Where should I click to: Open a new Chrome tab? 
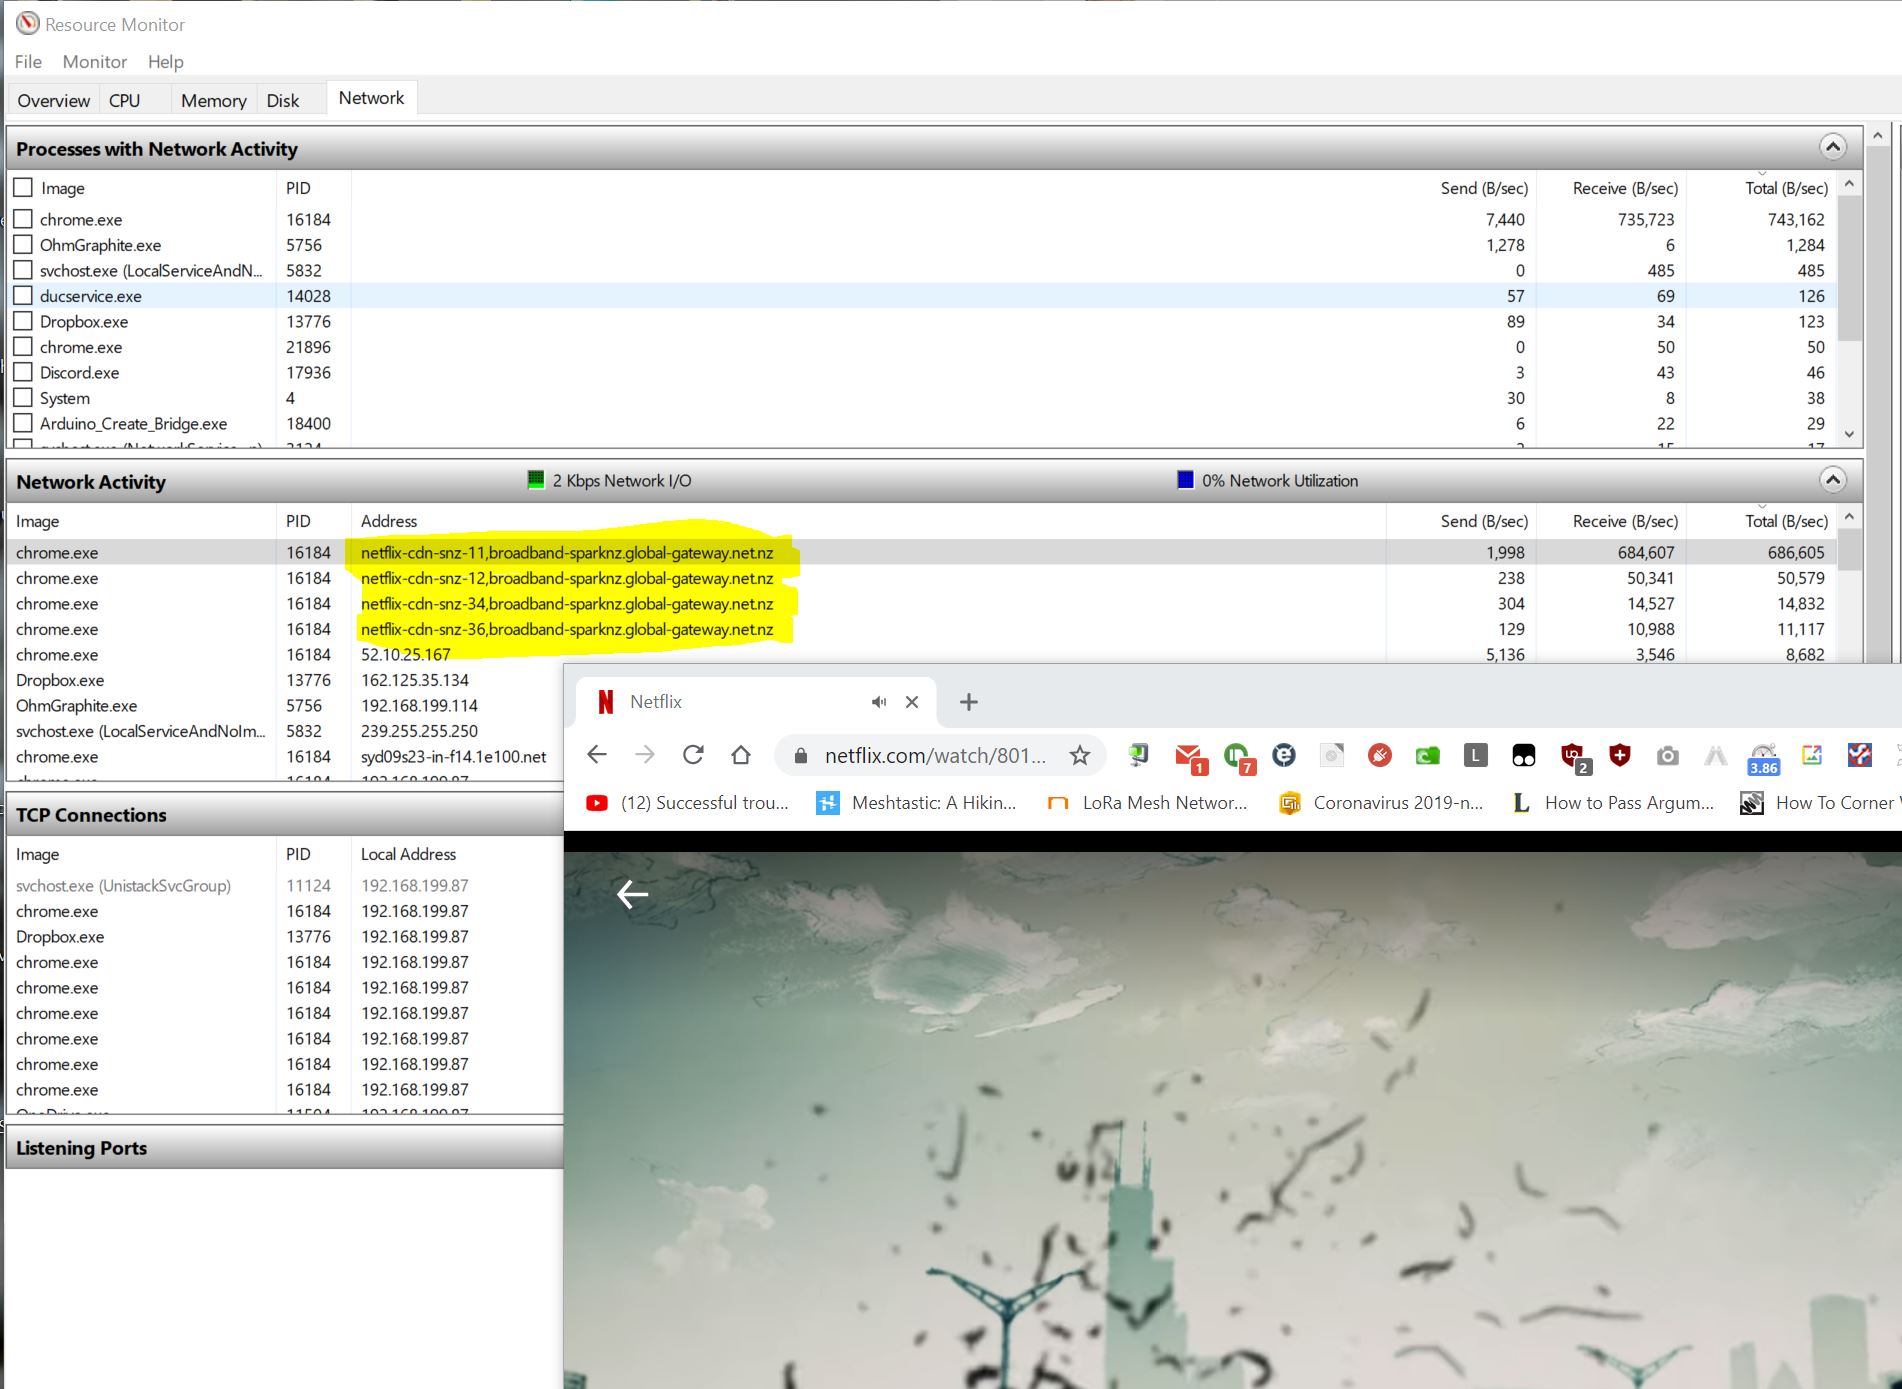point(968,702)
